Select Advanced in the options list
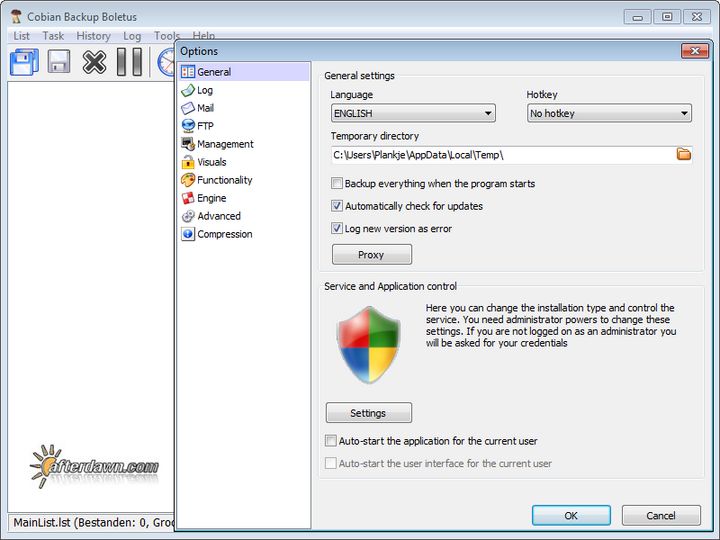Viewport: 720px width, 540px height. point(244,216)
